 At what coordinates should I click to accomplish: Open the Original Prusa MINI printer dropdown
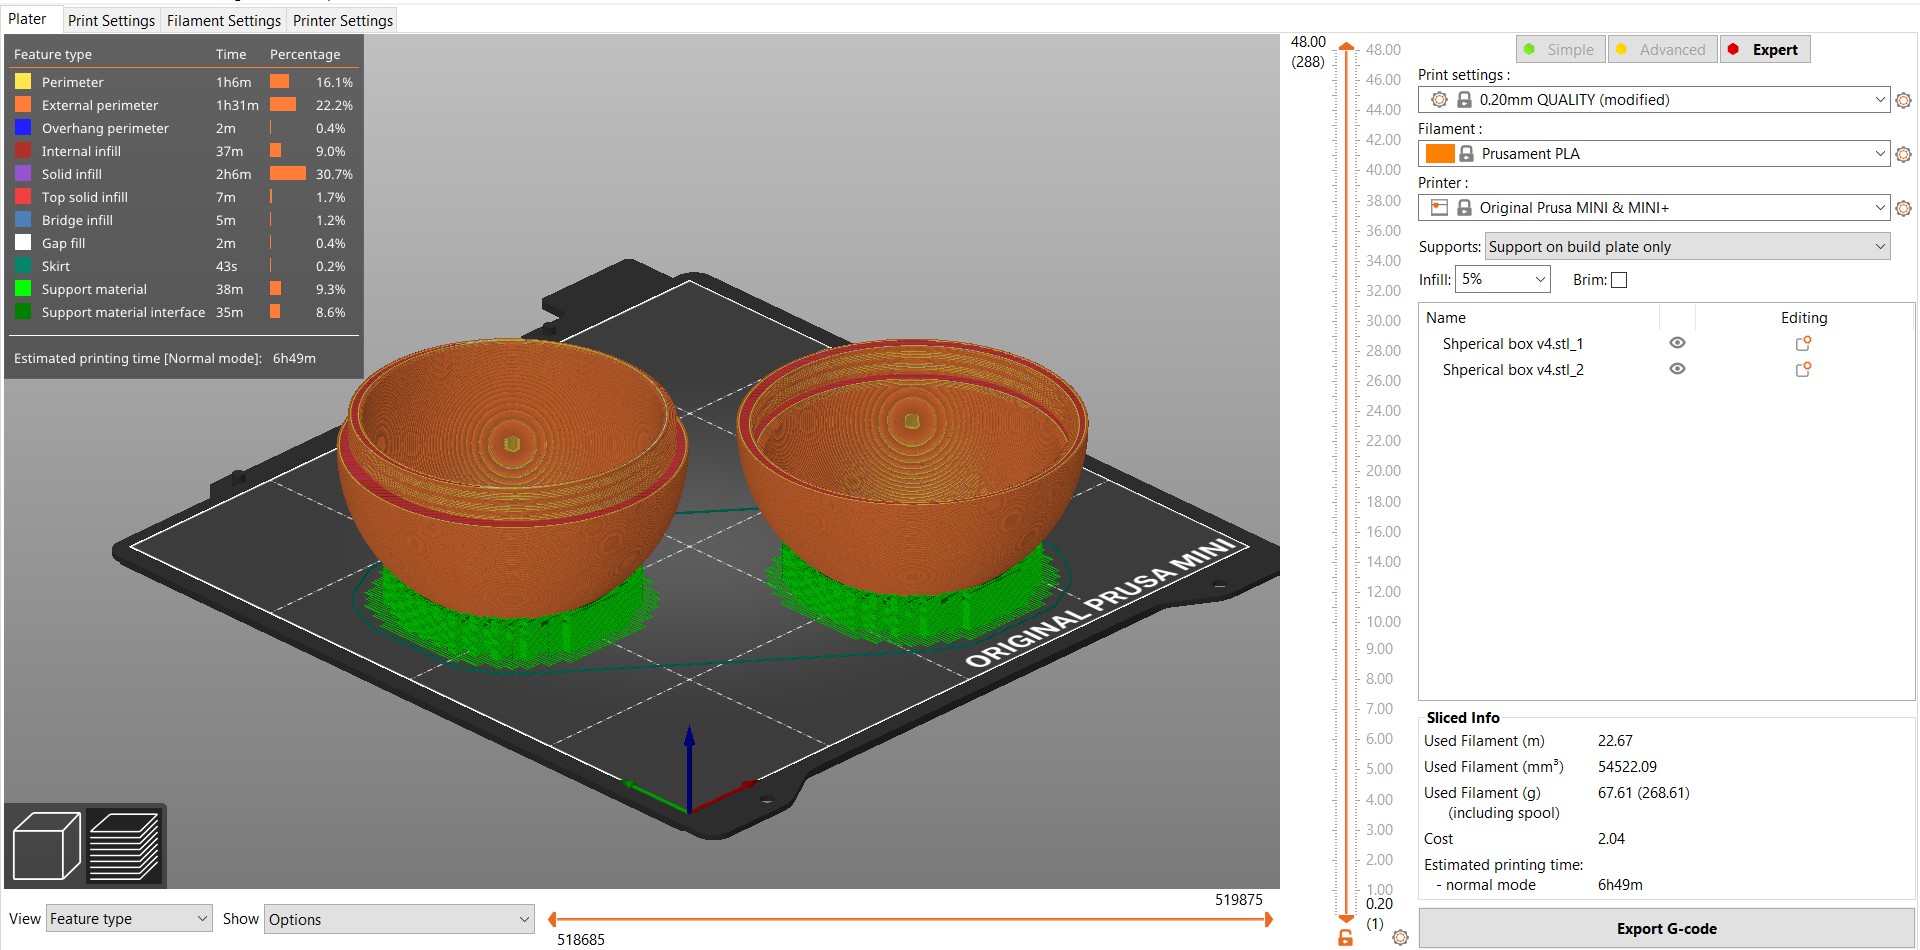1654,208
